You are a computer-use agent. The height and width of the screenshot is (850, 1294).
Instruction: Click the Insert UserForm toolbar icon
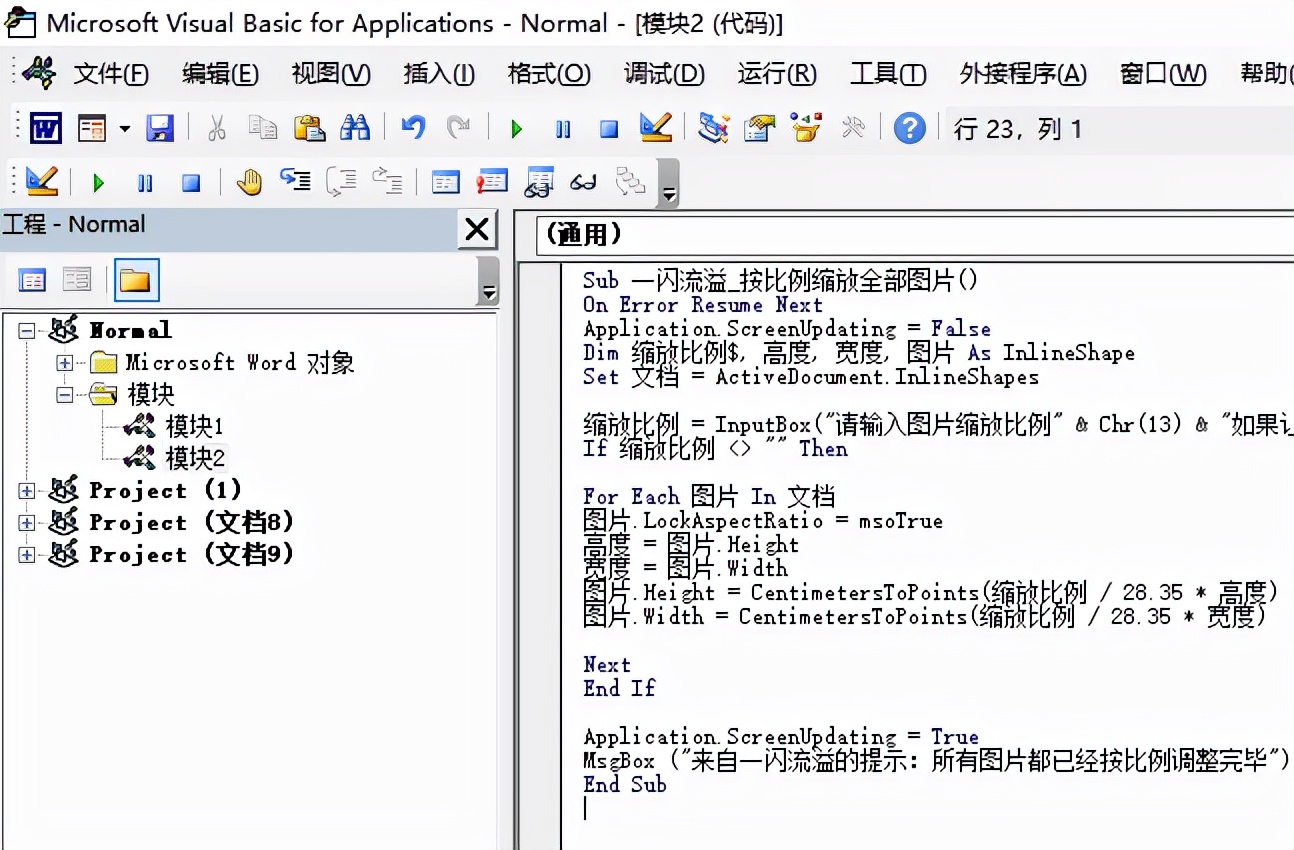(93, 128)
